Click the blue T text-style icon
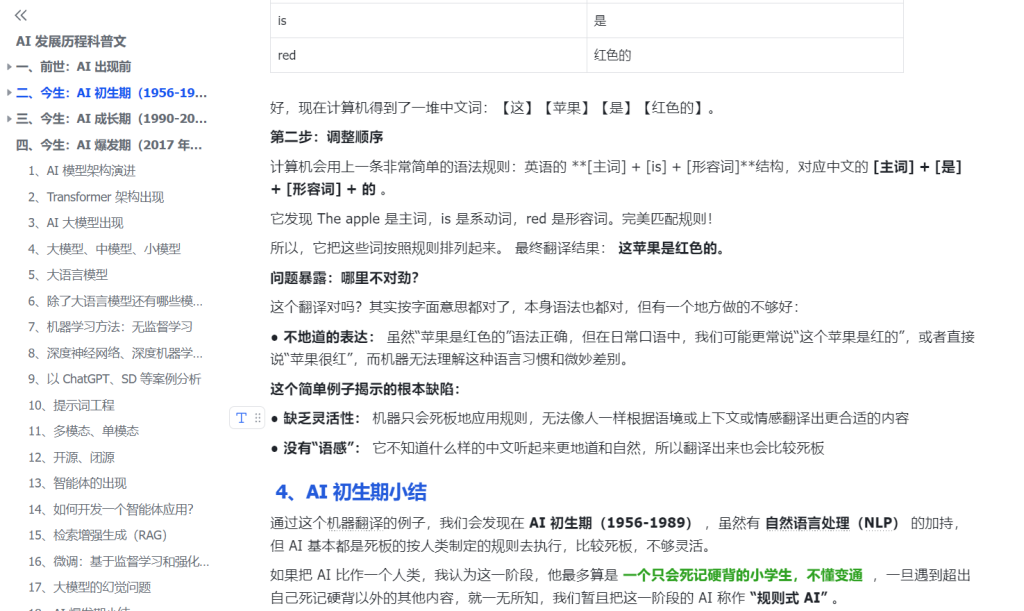This screenshot has height=611, width=1024. [x=239, y=417]
